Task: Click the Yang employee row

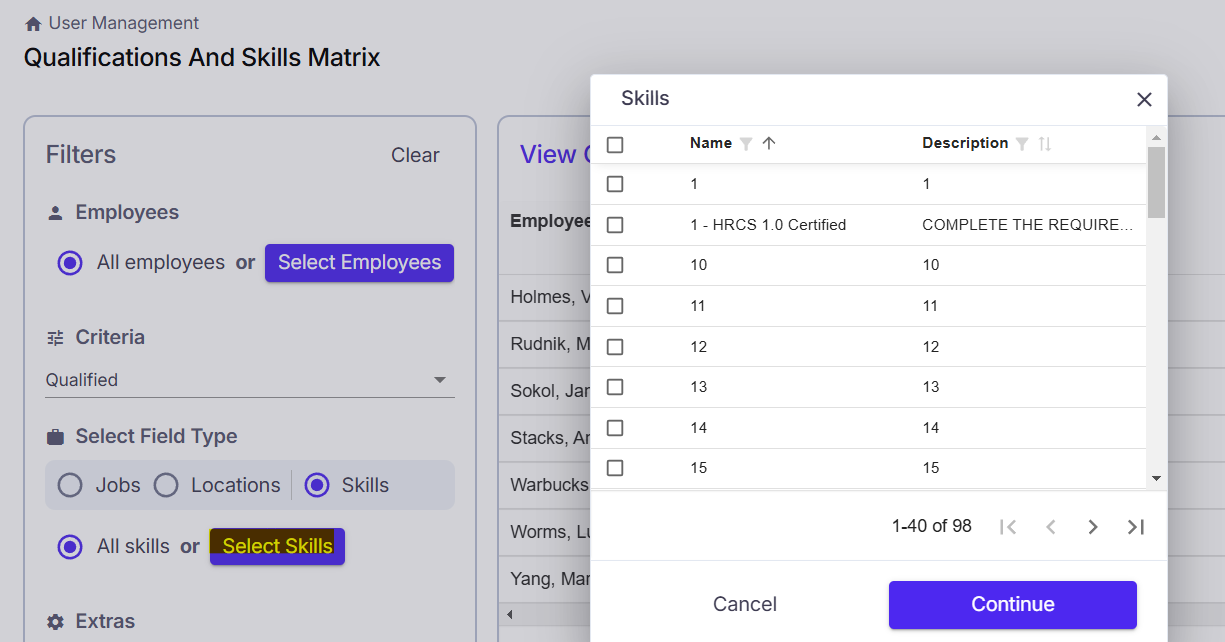Action: tap(545, 579)
